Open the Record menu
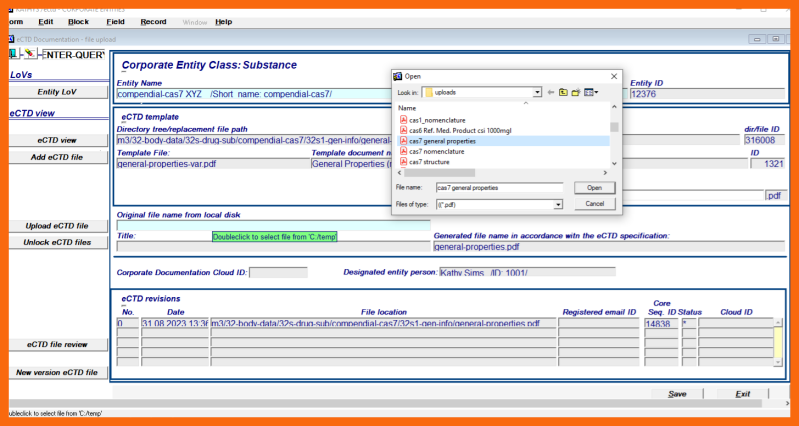The height and width of the screenshot is (426, 799). click(153, 21)
